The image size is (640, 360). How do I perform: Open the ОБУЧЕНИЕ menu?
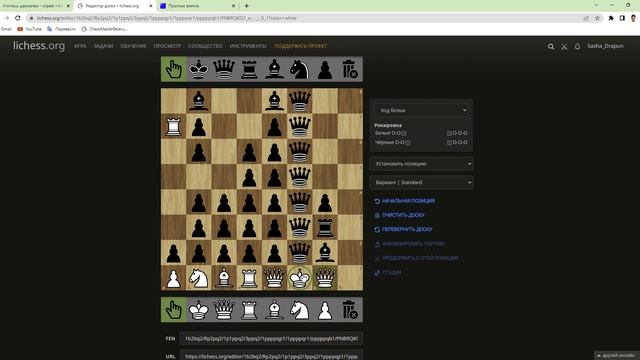(133, 46)
